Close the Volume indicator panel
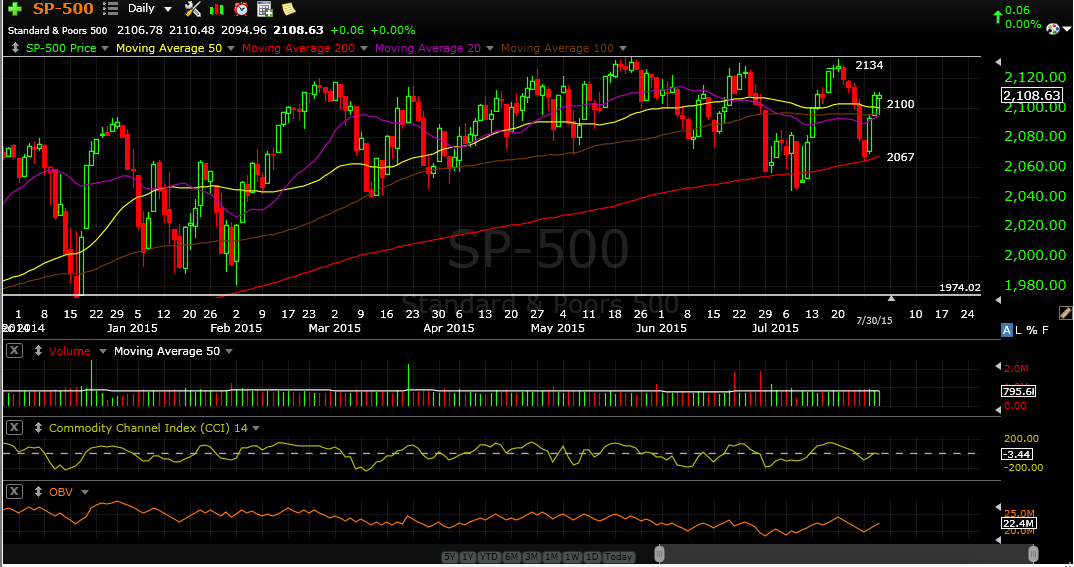The width and height of the screenshot is (1074, 567). [14, 351]
